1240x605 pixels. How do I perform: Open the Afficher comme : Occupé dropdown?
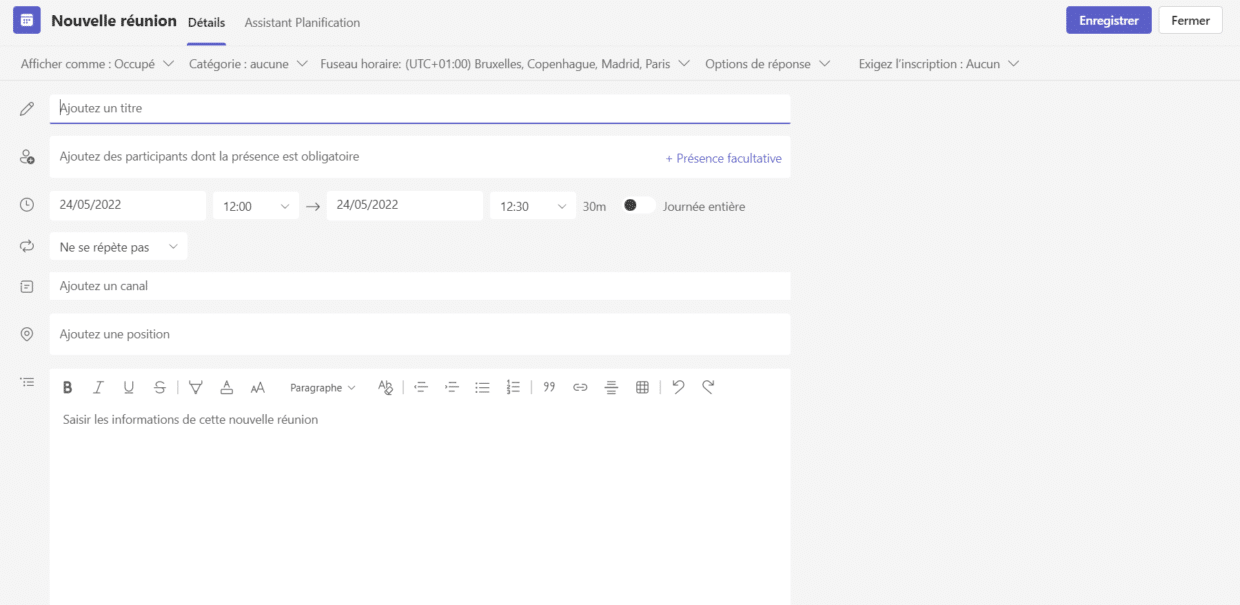pos(97,64)
